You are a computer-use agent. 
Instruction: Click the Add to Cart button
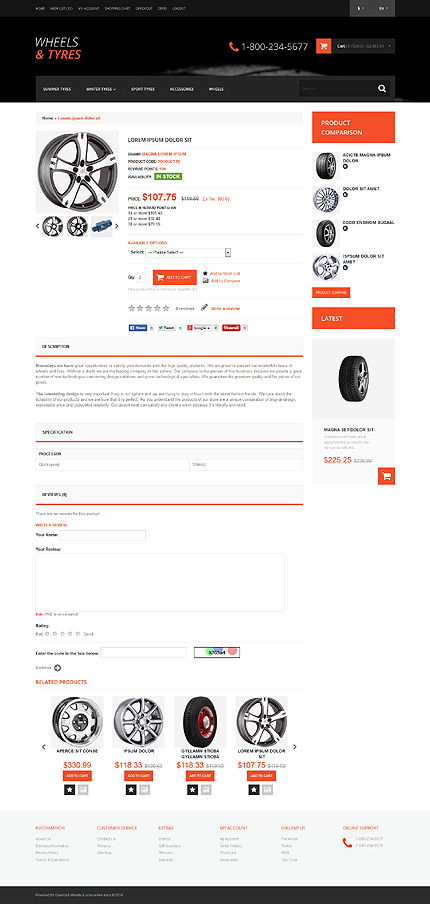click(175, 277)
